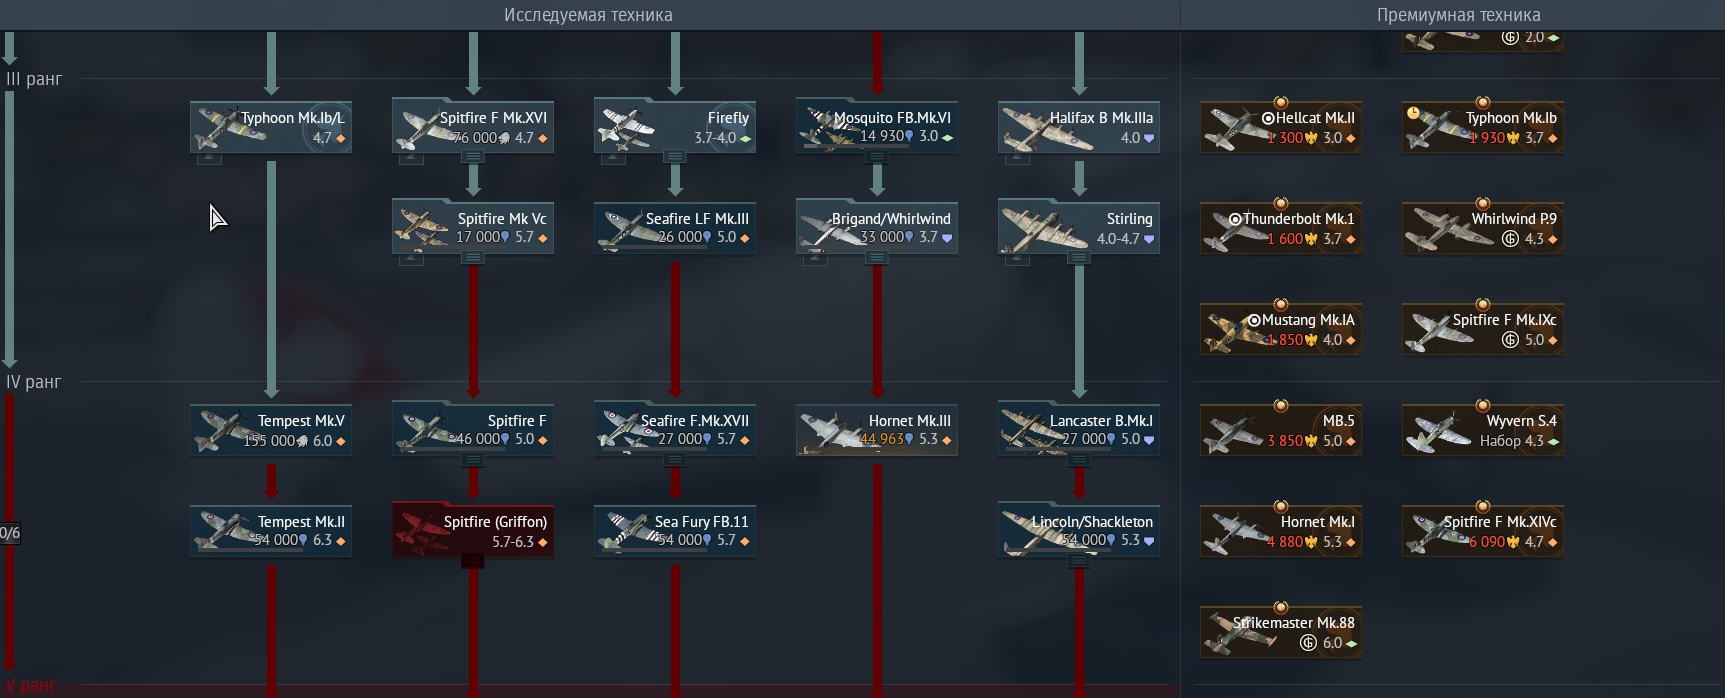Click the small arrow icon under Typhoon Mk.Ib/L
This screenshot has width=1725, height=698.
(210, 158)
